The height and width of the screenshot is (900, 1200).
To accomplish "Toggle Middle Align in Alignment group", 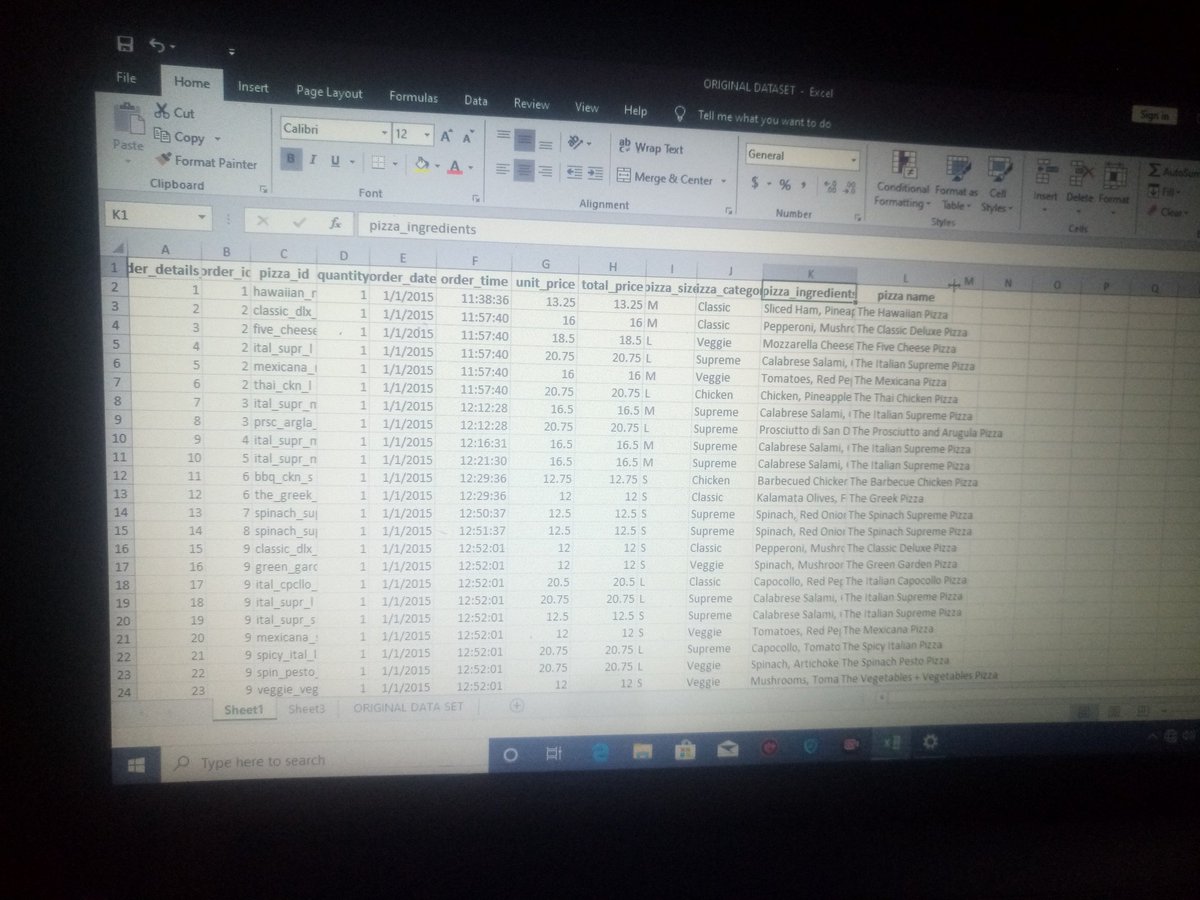I will (x=525, y=139).
